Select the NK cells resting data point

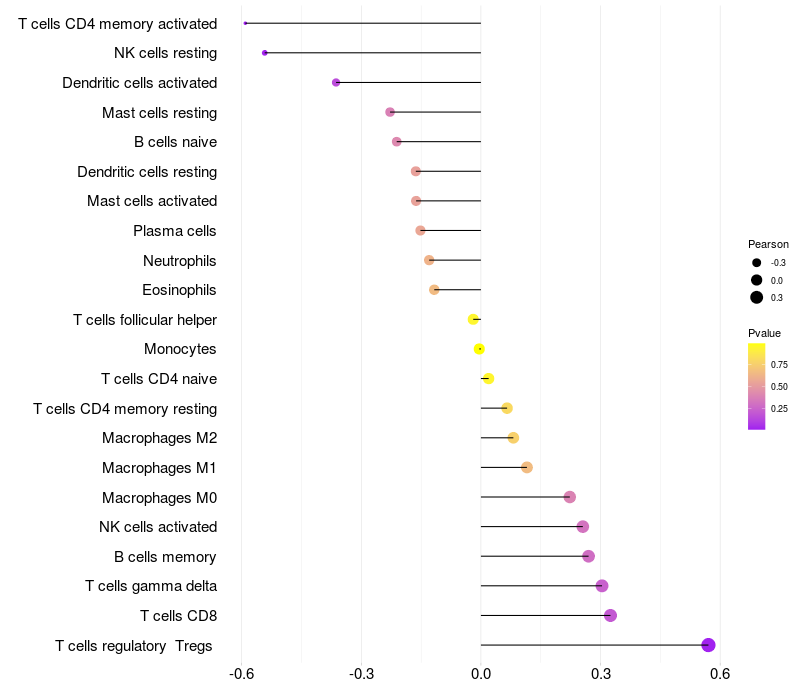tap(264, 53)
